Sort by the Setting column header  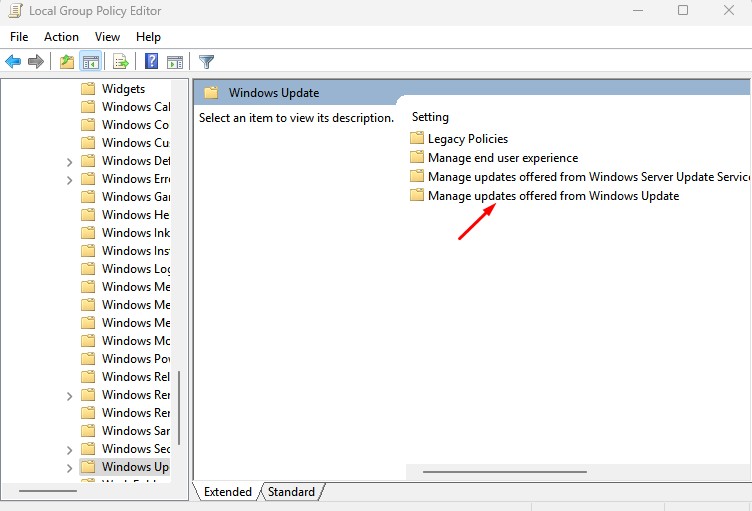[430, 117]
